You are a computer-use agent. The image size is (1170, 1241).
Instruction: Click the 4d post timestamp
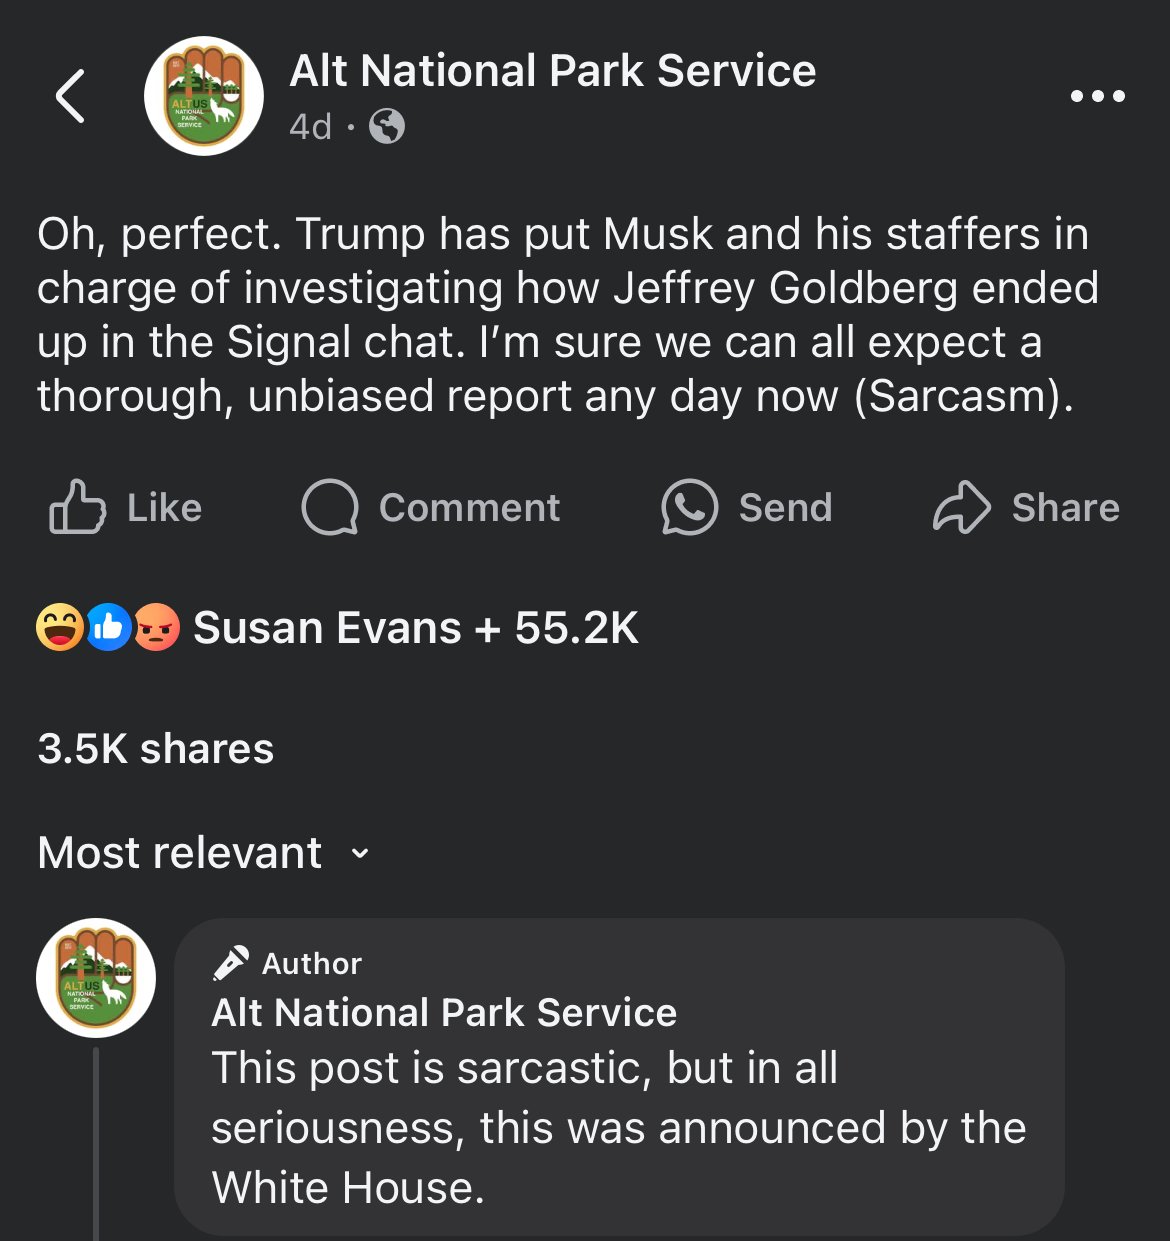pyautogui.click(x=310, y=127)
